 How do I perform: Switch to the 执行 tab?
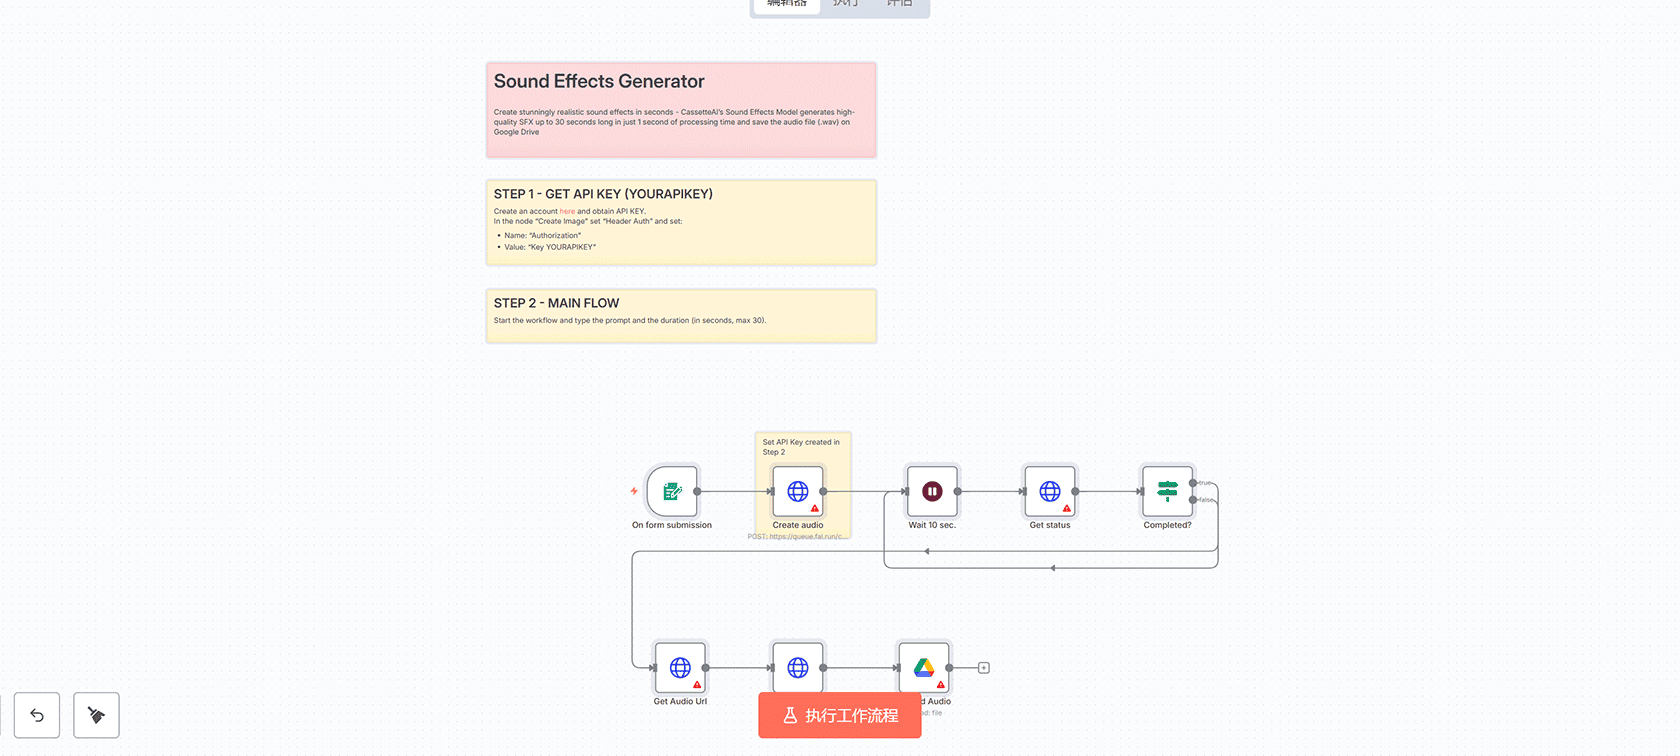click(x=845, y=5)
